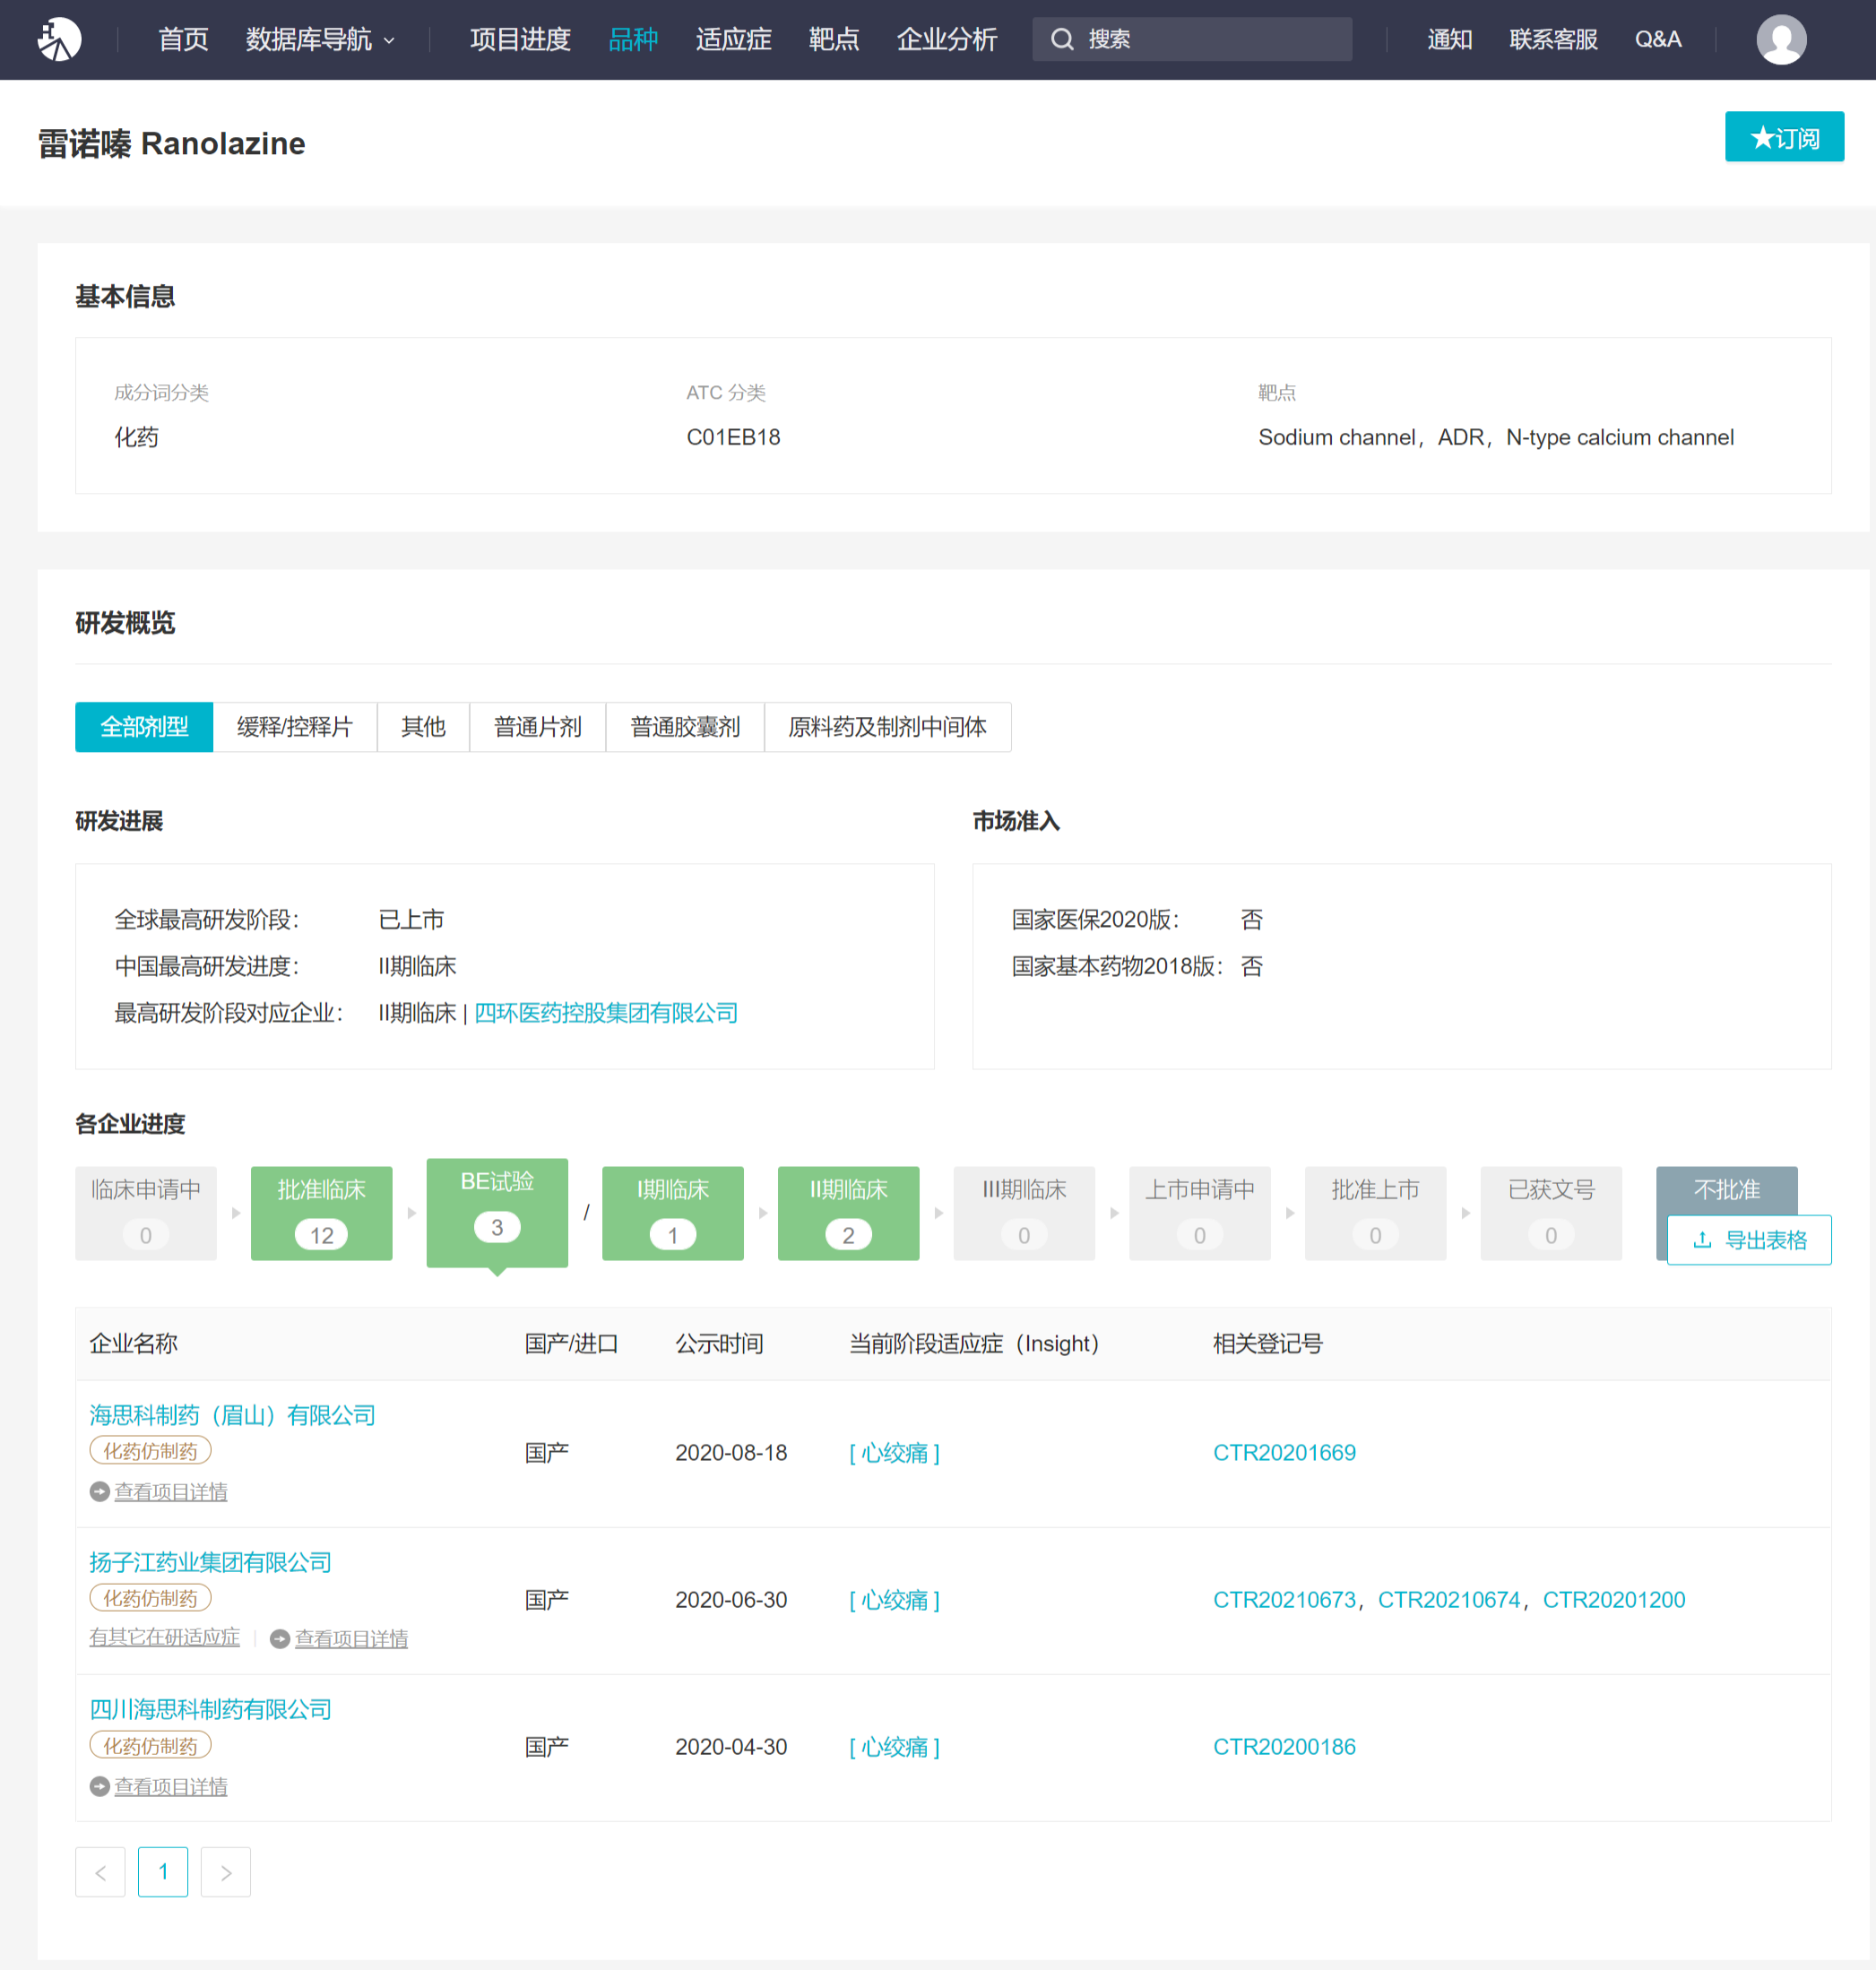Click 查看项目详情 under 海思科制药(眉山)

coord(171,1491)
